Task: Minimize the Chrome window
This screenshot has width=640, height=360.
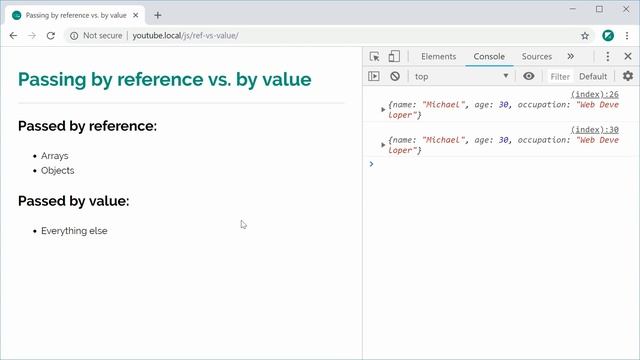Action: click(x=573, y=9)
